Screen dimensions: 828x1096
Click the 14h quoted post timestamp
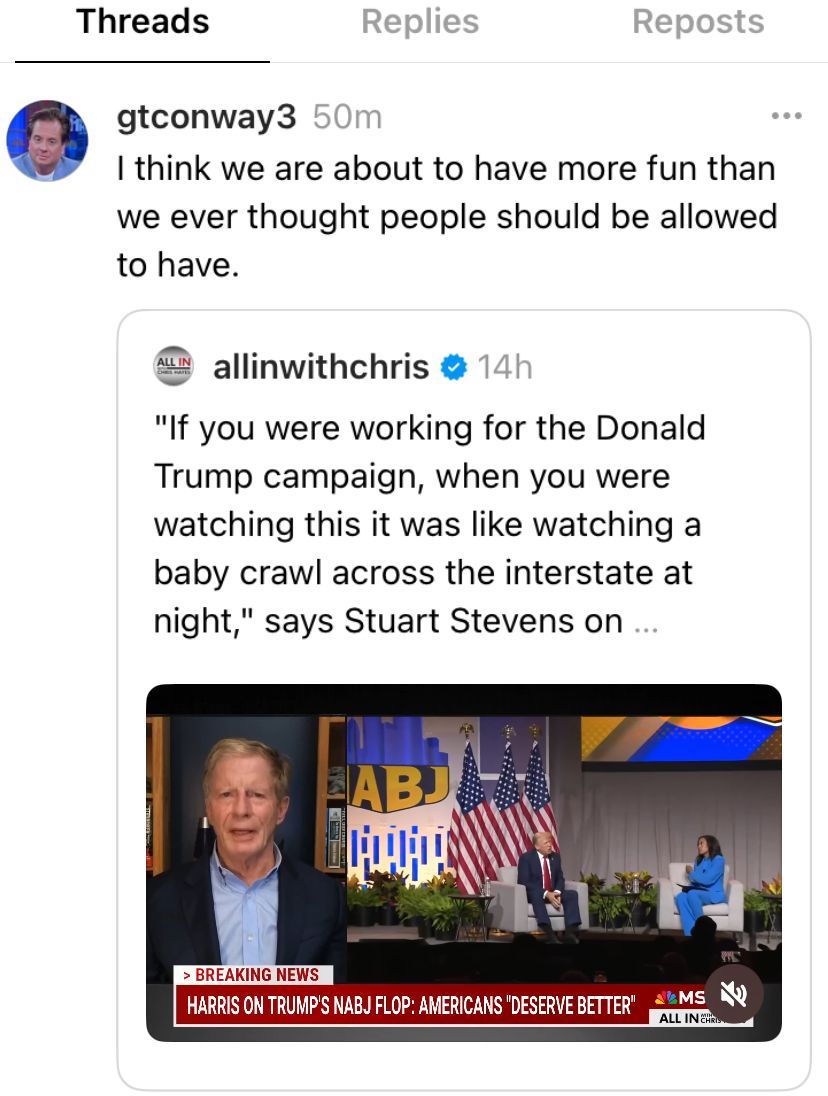point(505,367)
